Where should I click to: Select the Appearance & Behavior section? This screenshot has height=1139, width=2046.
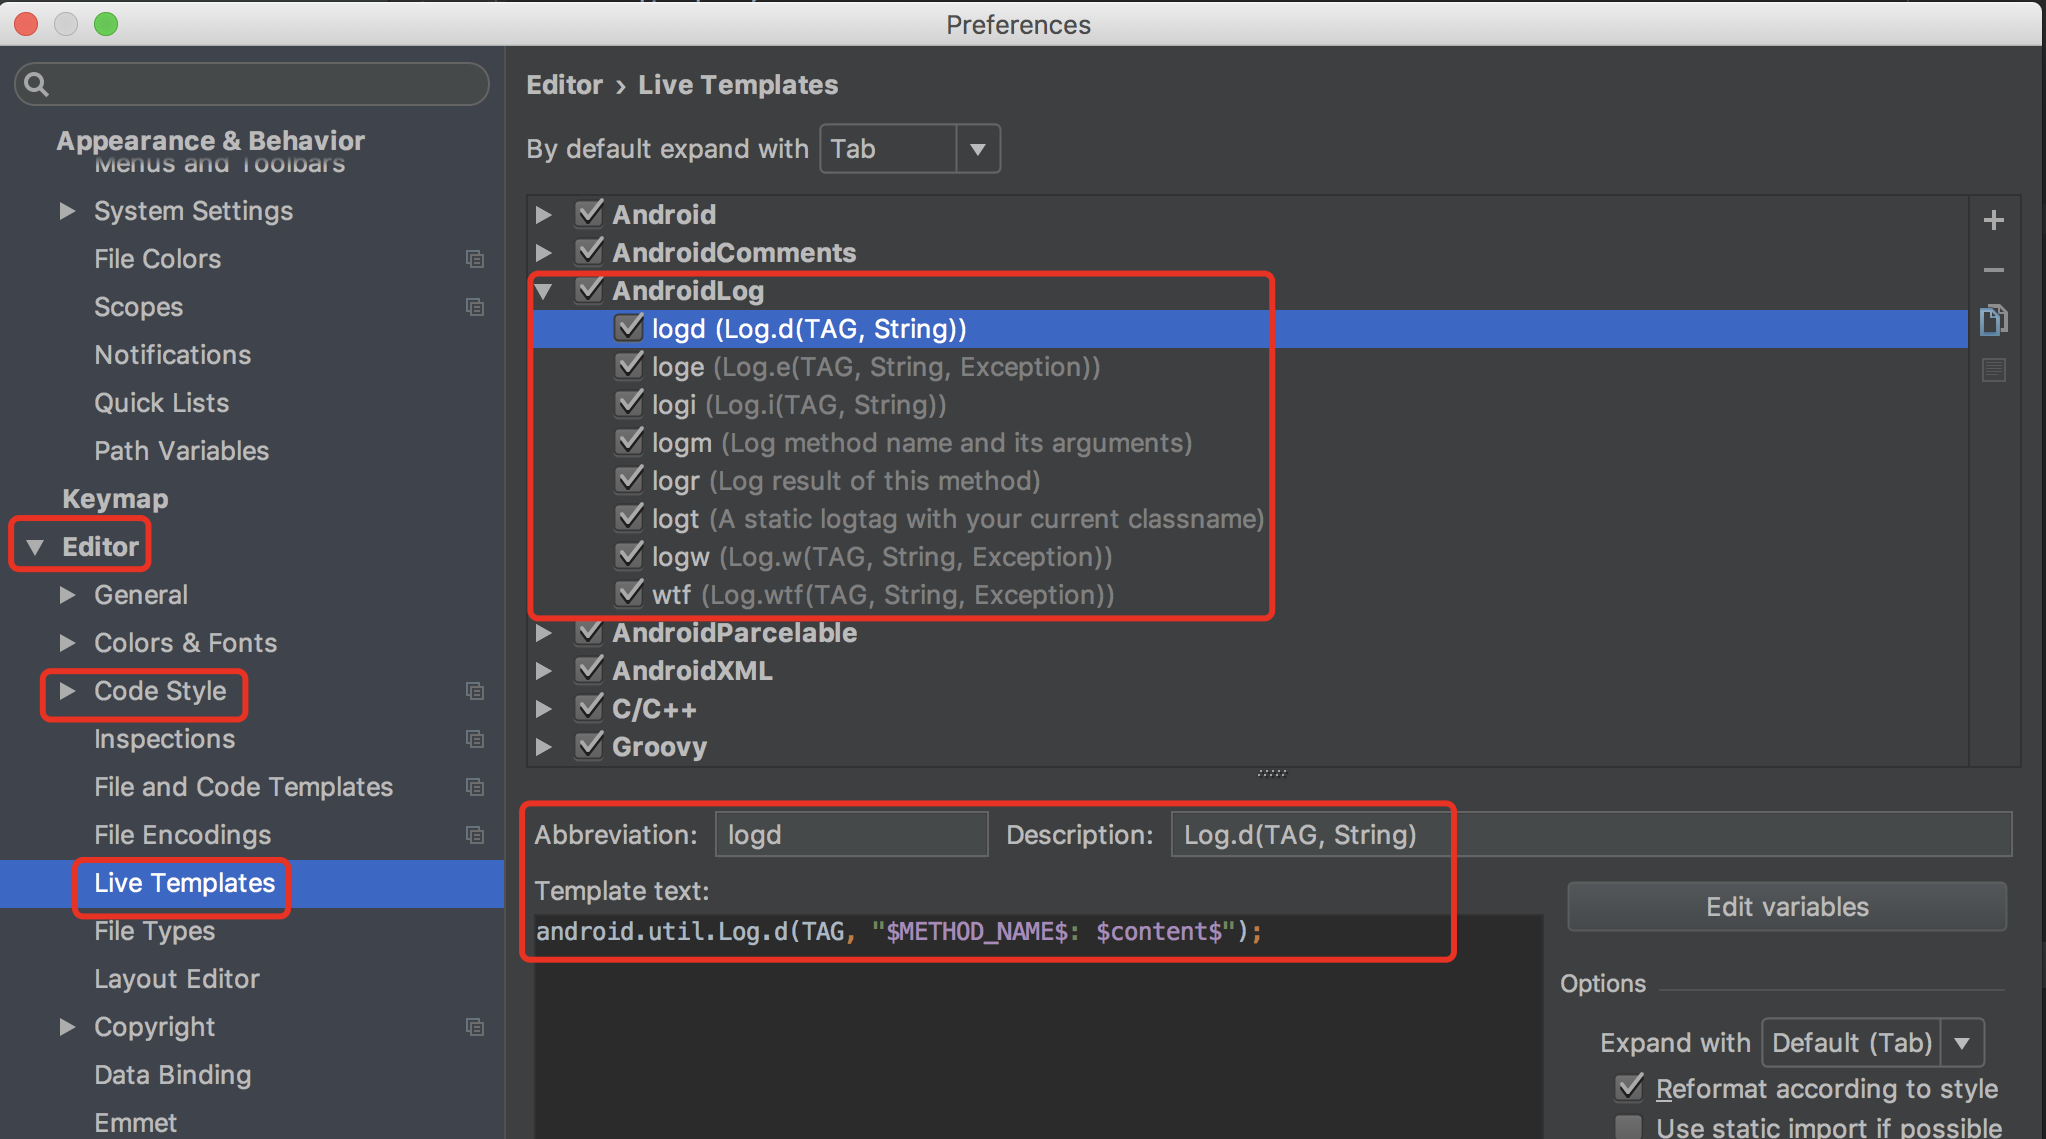[x=210, y=140]
